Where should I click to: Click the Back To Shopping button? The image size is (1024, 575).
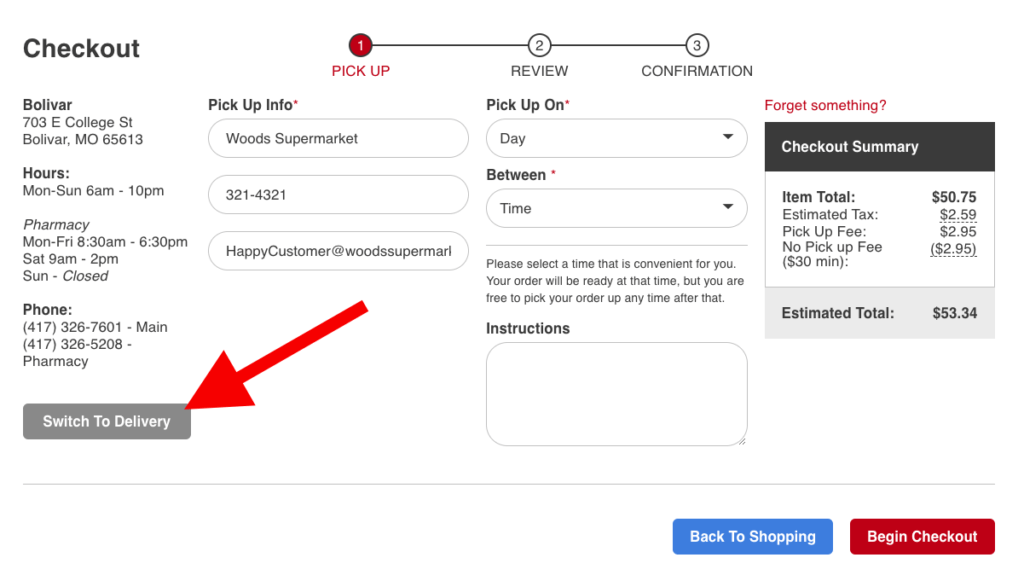[752, 536]
